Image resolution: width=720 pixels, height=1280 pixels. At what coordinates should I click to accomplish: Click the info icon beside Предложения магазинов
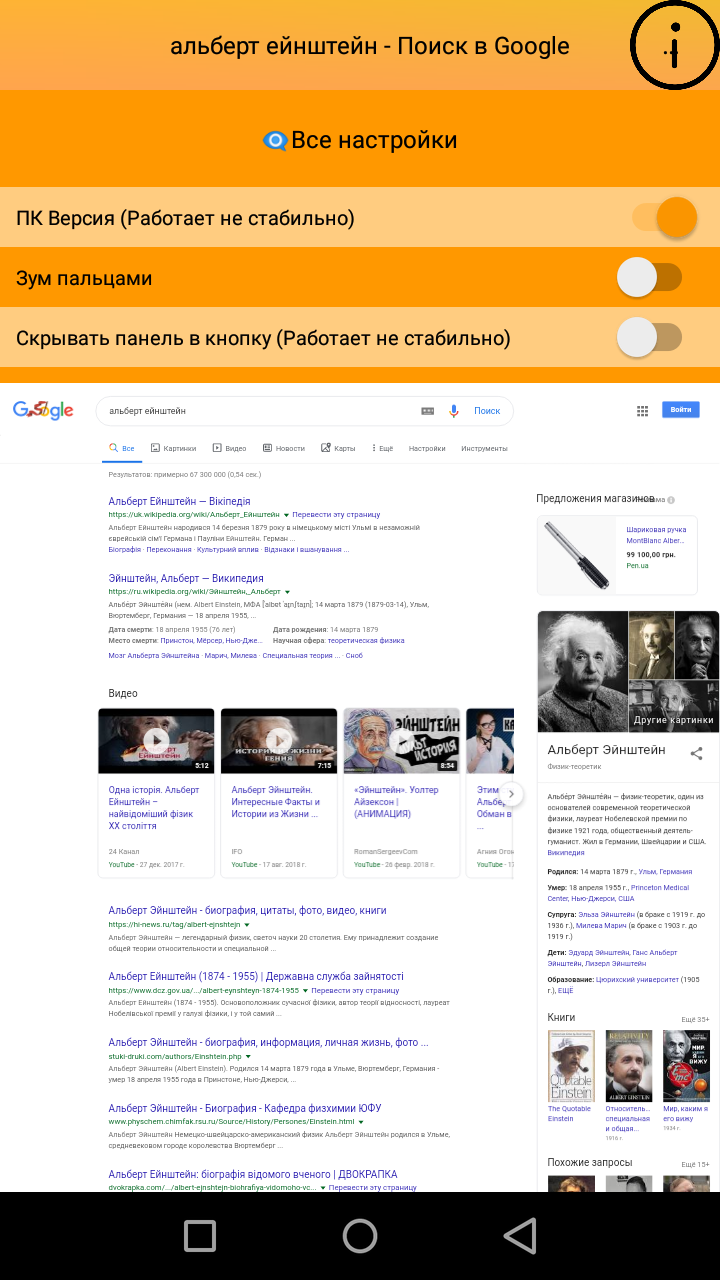[671, 500]
